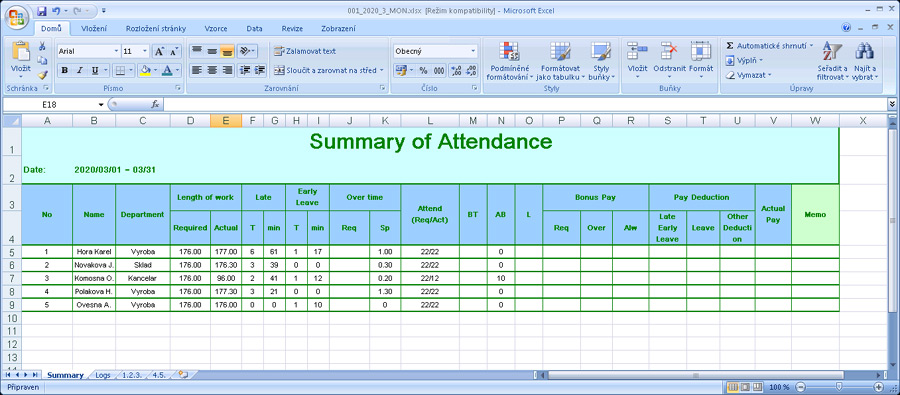Open Formátovat jako tabulku gallery

click(560, 60)
